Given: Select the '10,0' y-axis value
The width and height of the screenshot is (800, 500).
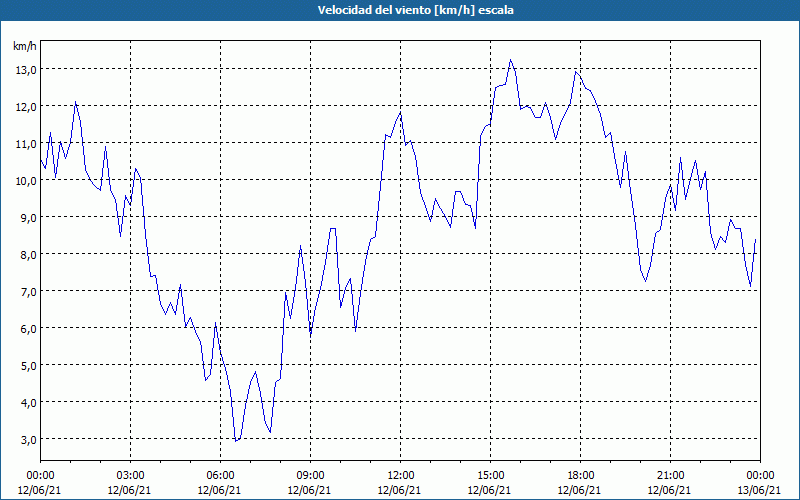Looking at the screenshot, I should tap(25, 181).
